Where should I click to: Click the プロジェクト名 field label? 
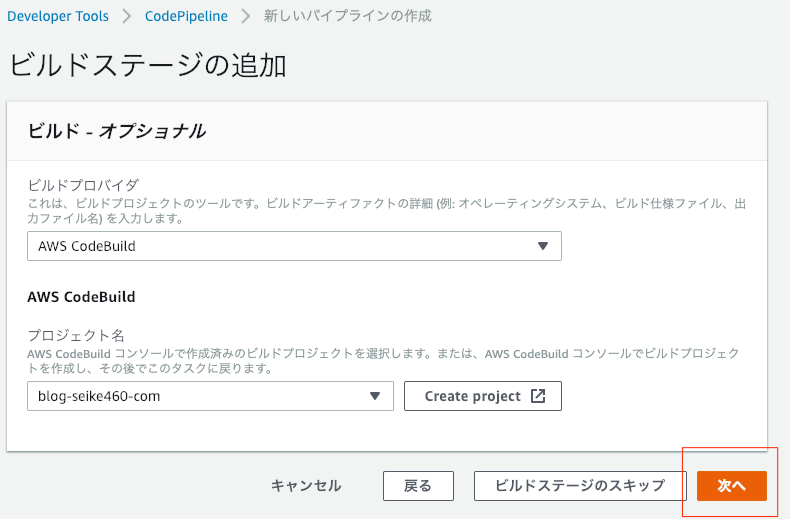(x=76, y=335)
